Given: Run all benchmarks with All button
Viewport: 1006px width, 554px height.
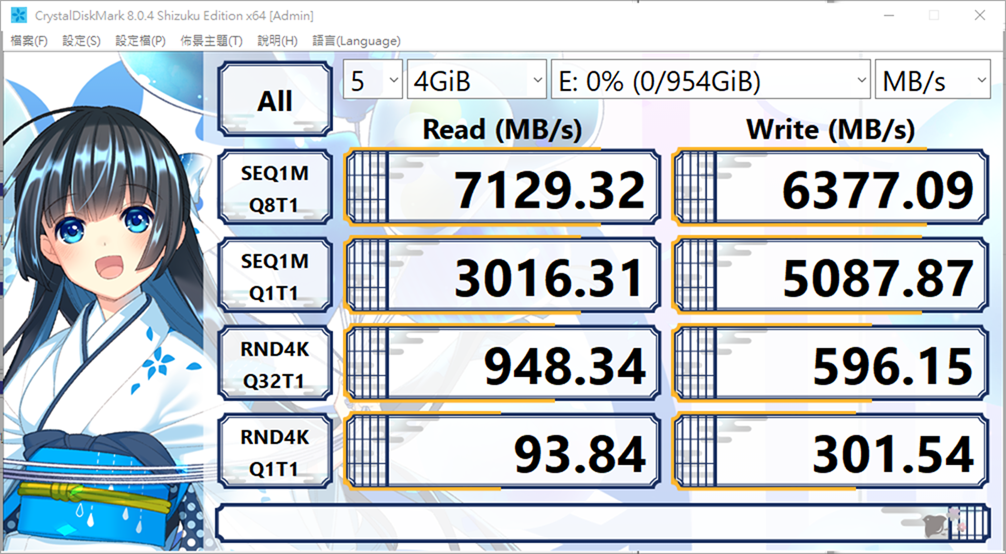Looking at the screenshot, I should tap(275, 100).
